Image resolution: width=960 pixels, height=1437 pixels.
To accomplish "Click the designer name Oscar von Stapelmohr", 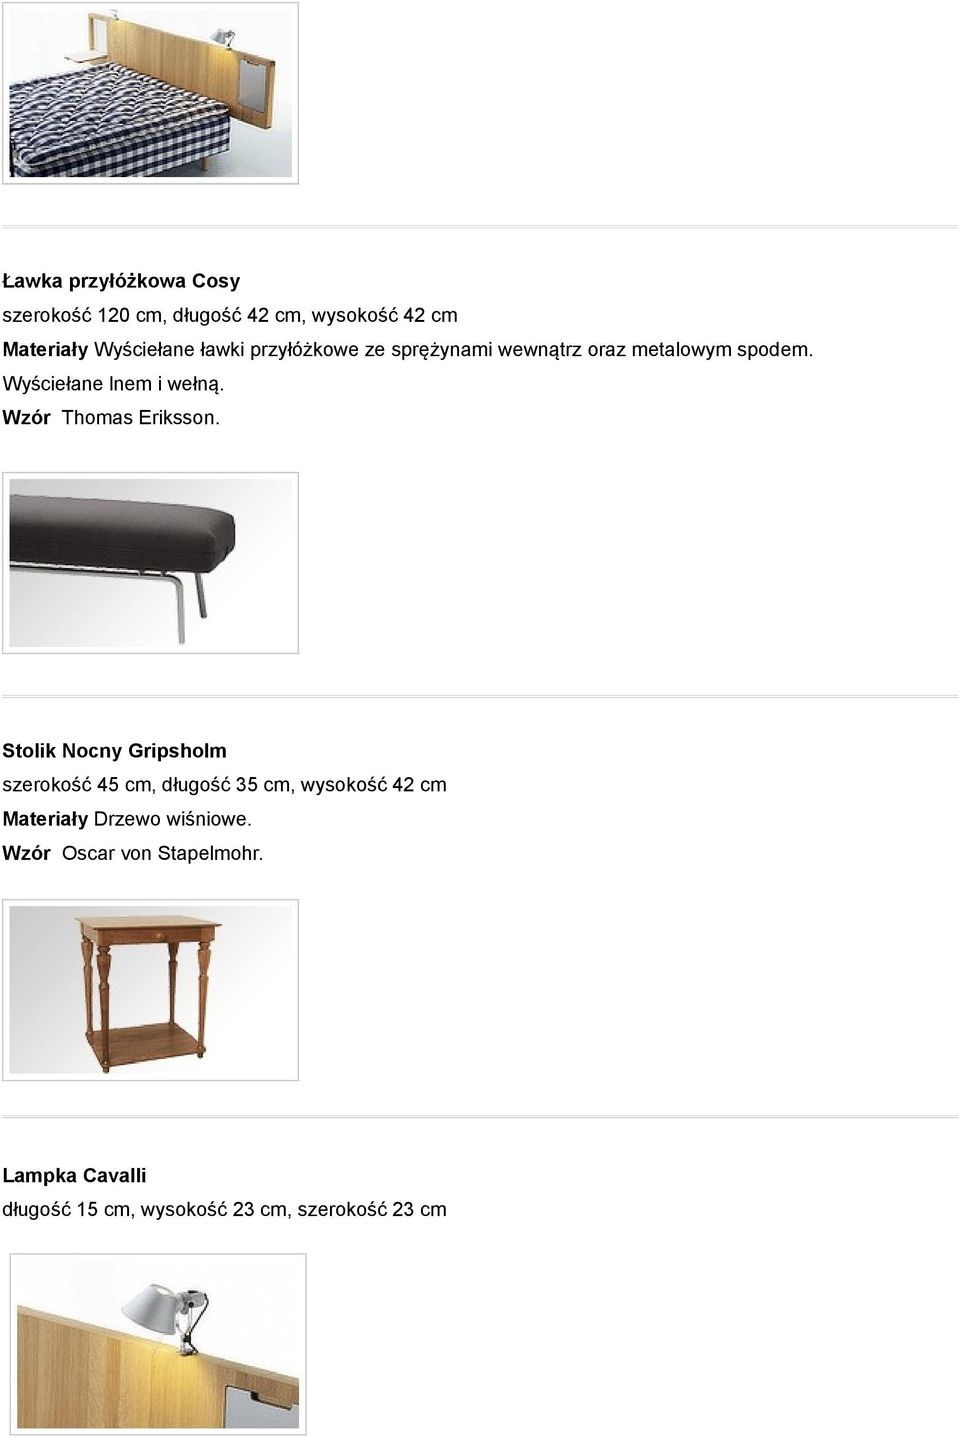I will pos(163,853).
